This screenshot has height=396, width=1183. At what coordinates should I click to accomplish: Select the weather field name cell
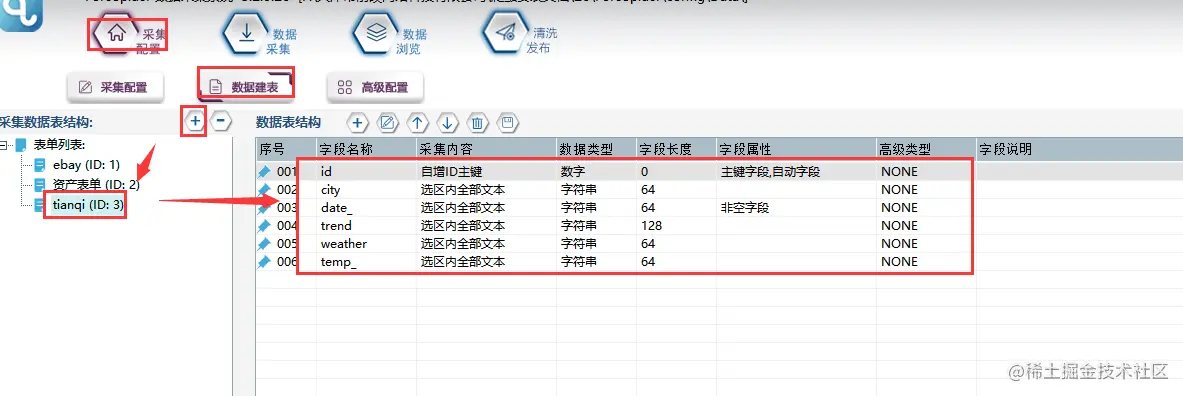[367, 244]
